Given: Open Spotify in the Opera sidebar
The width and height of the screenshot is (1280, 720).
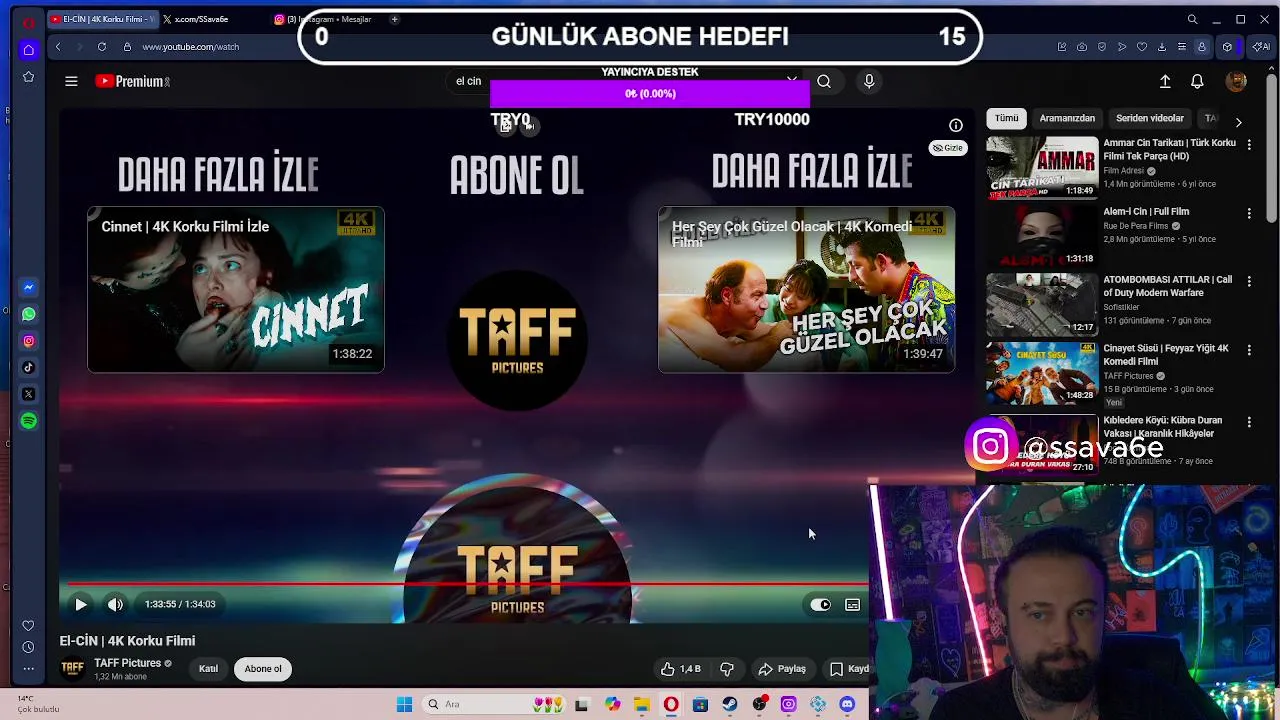Looking at the screenshot, I should (29, 421).
